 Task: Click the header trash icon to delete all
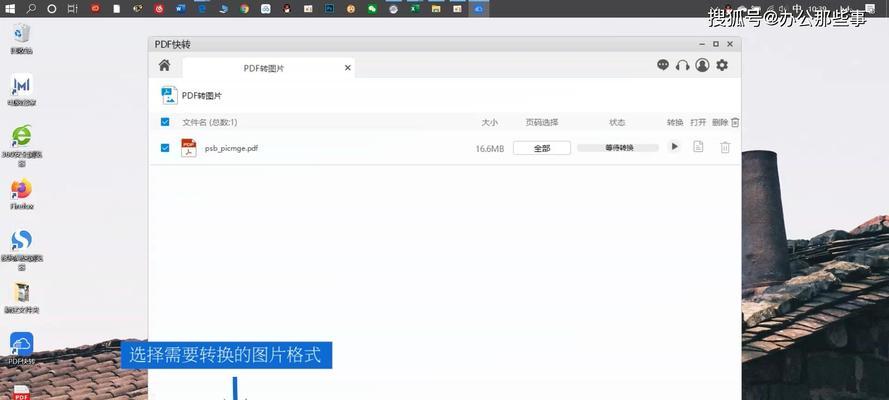point(735,122)
